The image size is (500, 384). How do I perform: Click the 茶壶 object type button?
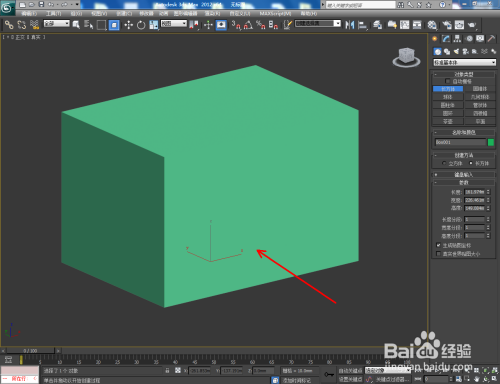[x=448, y=122]
